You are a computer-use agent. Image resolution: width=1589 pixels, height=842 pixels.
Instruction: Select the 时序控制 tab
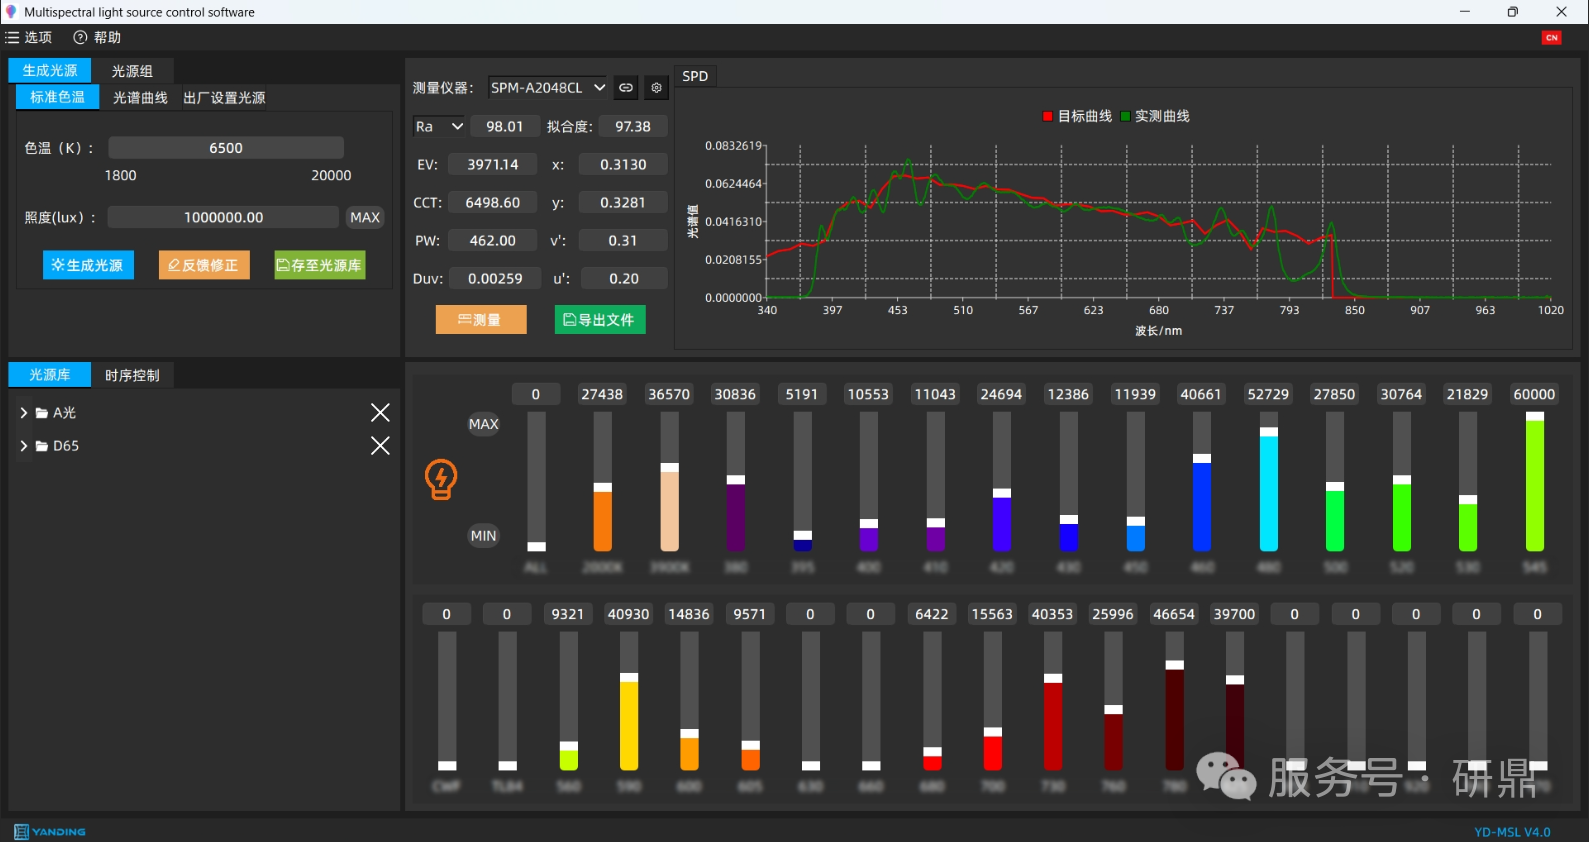pos(132,375)
